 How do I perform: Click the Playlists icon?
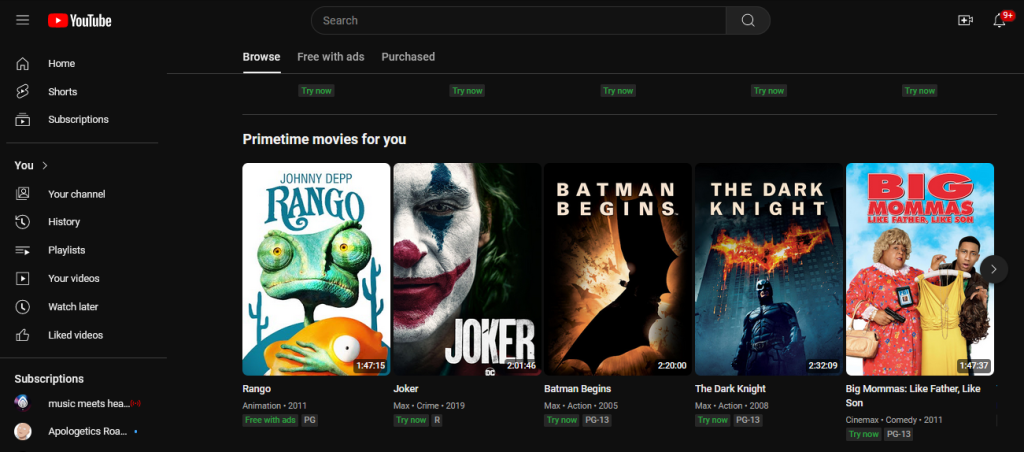(x=23, y=250)
